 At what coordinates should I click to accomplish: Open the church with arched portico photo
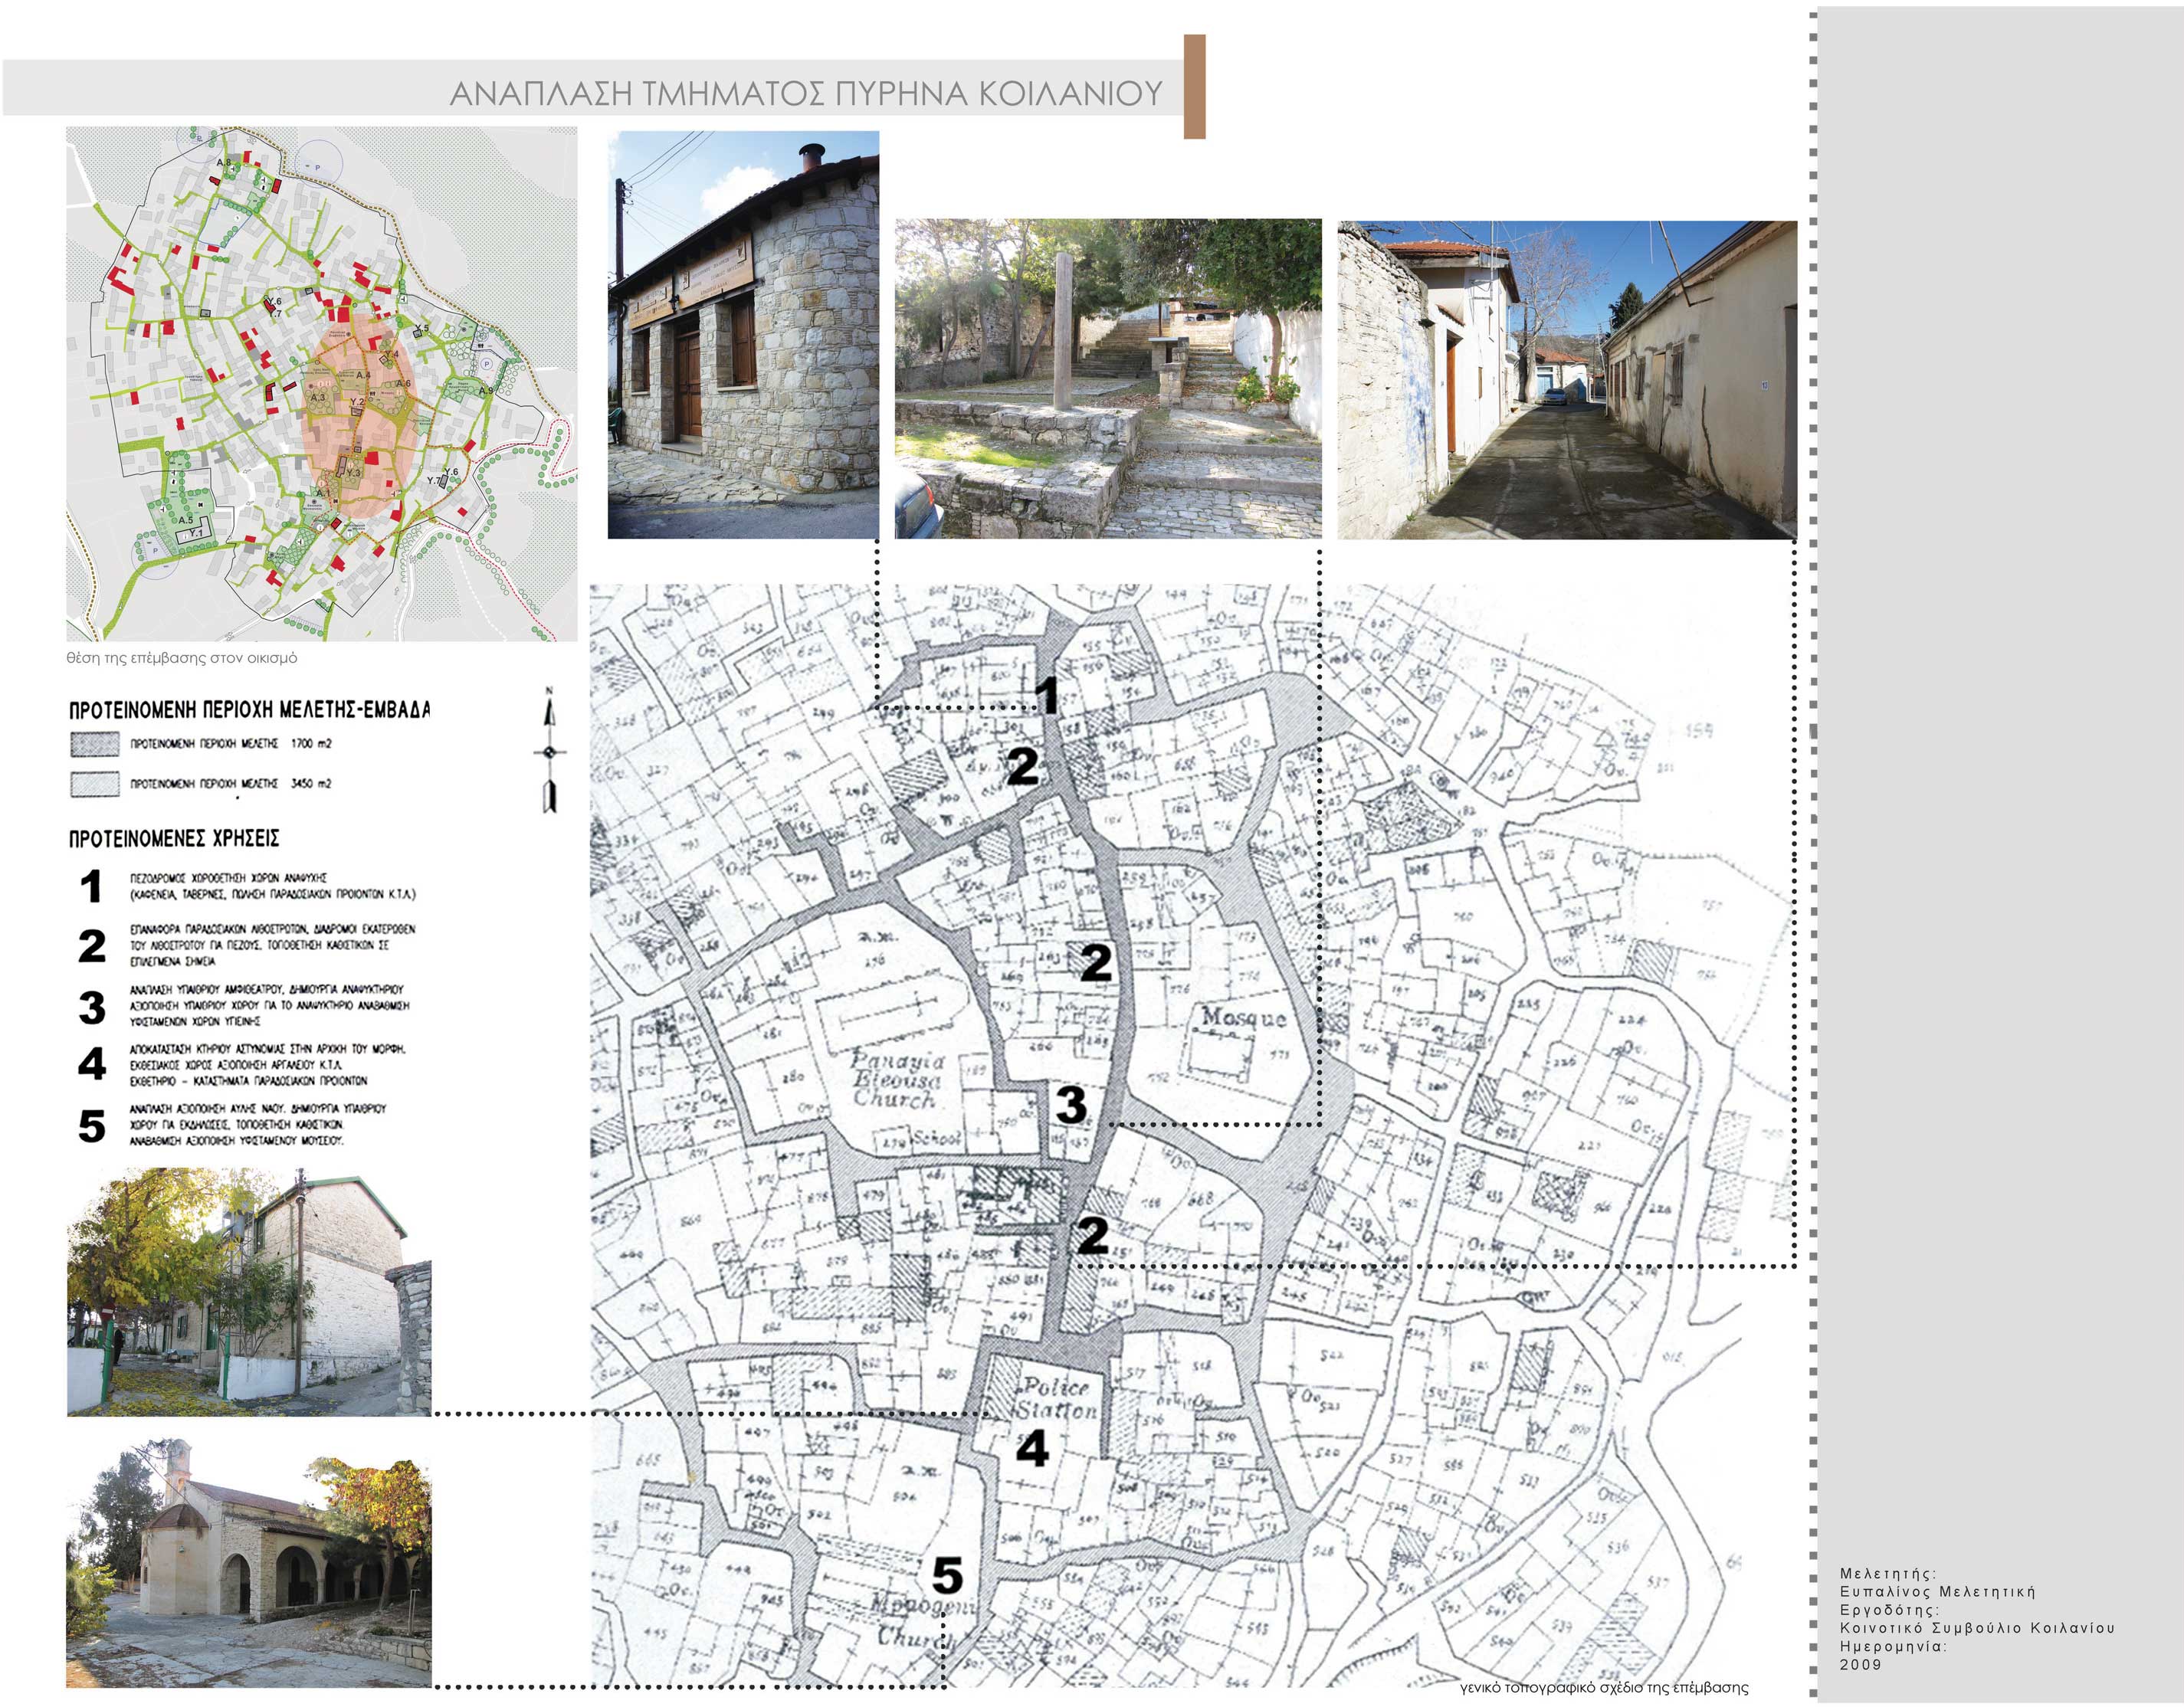pos(249,1562)
